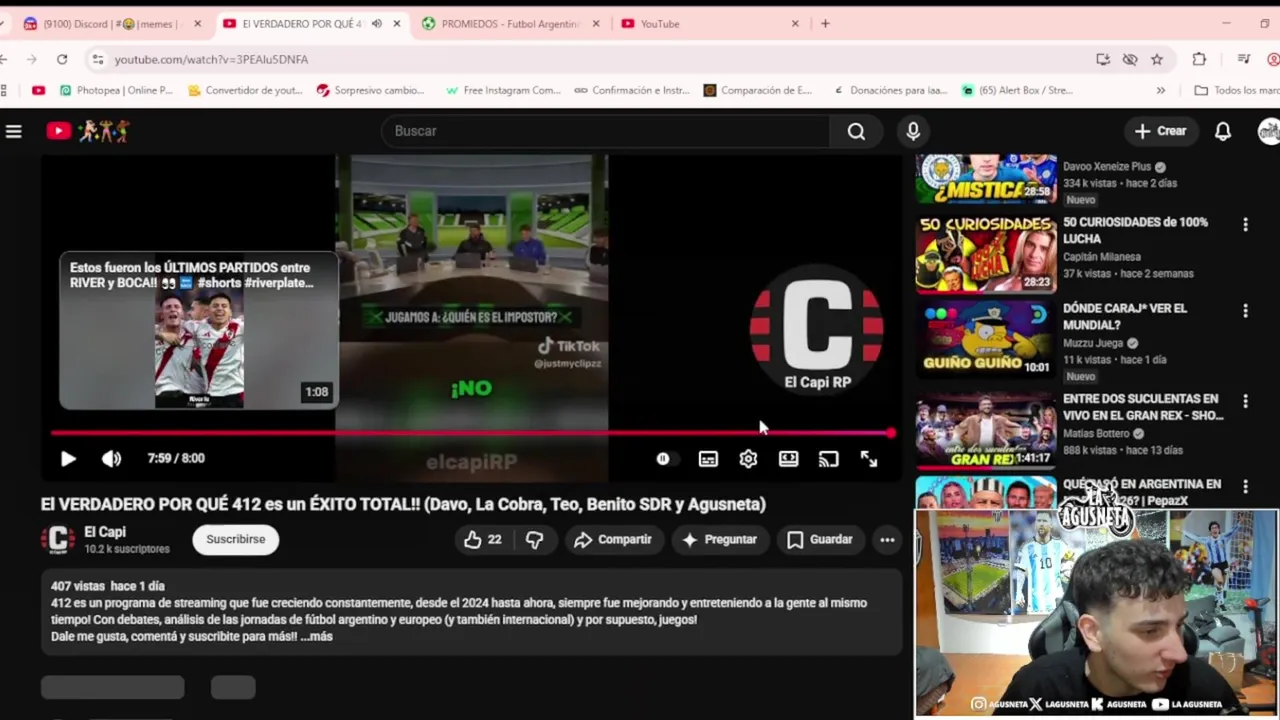Open the Crear upload menu
Viewport: 1280px width, 720px height.
click(1160, 131)
